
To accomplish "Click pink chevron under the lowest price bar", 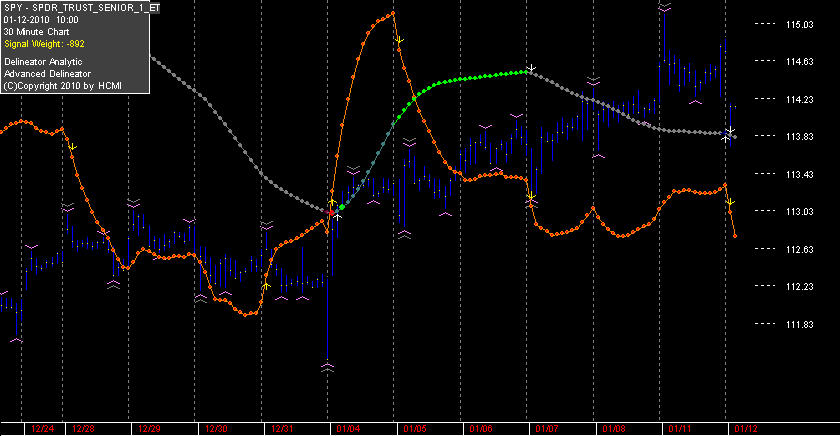I will (x=327, y=367).
